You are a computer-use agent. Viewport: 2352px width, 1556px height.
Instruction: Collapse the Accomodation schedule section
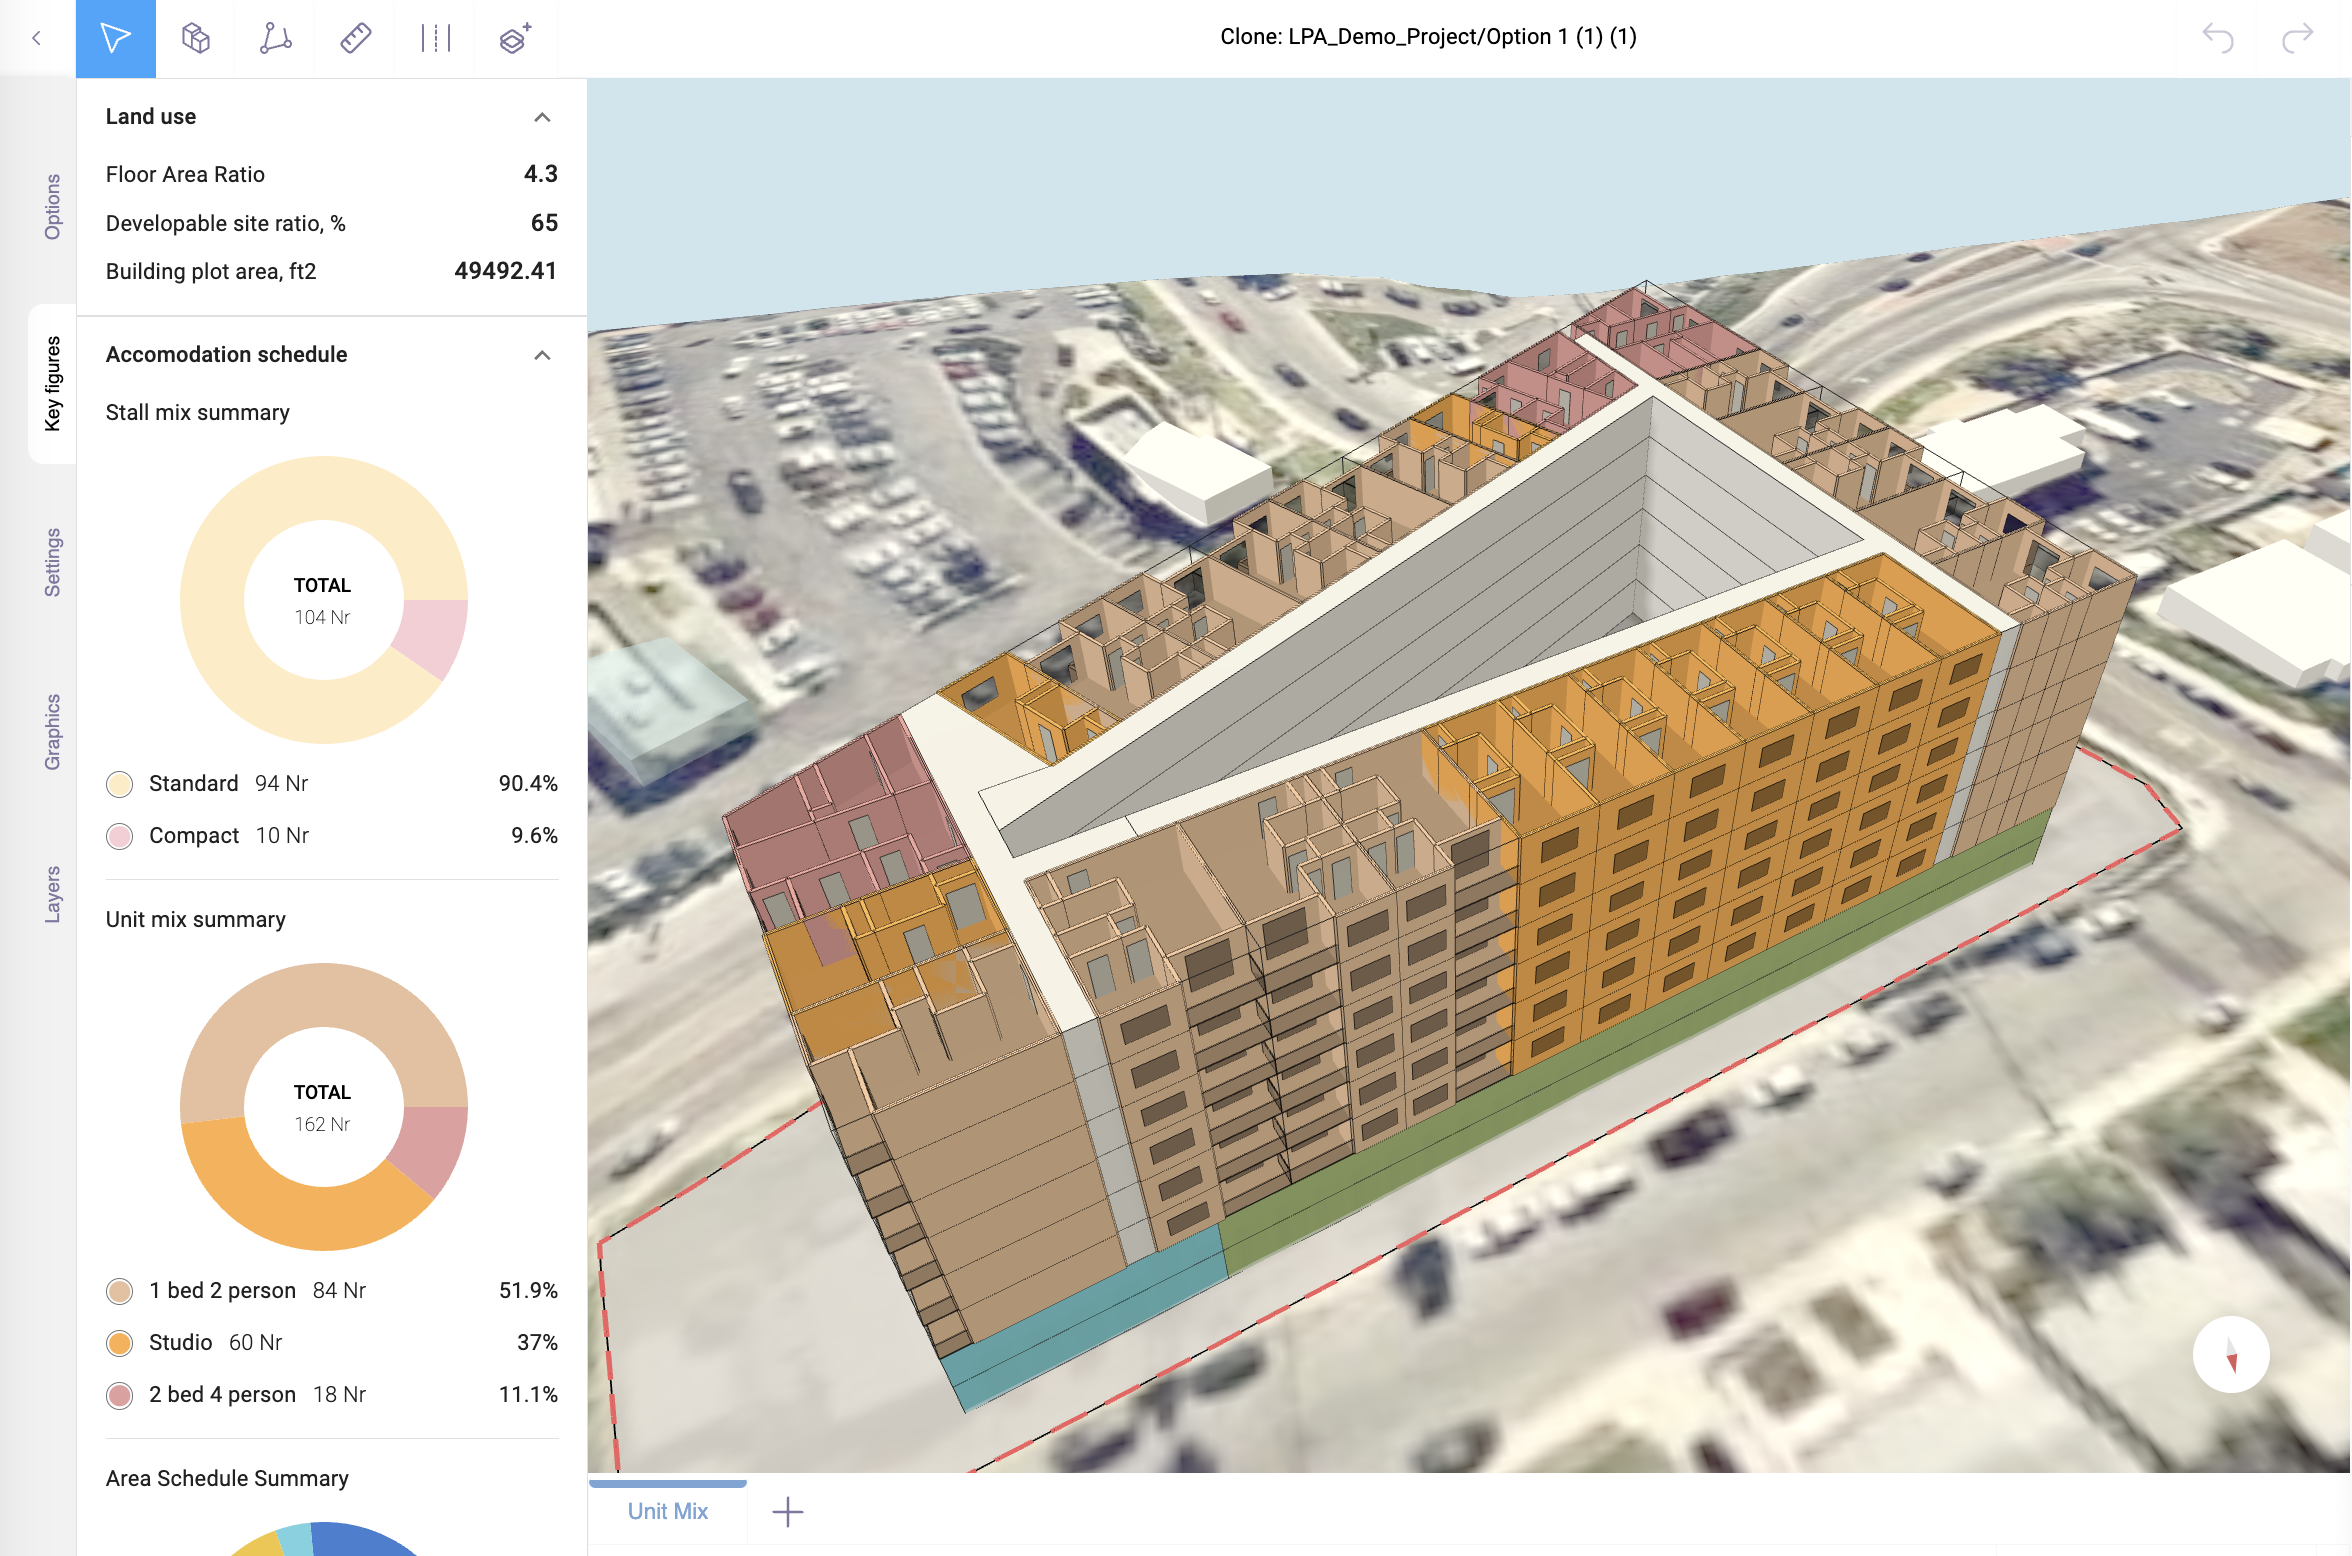pyautogui.click(x=542, y=355)
